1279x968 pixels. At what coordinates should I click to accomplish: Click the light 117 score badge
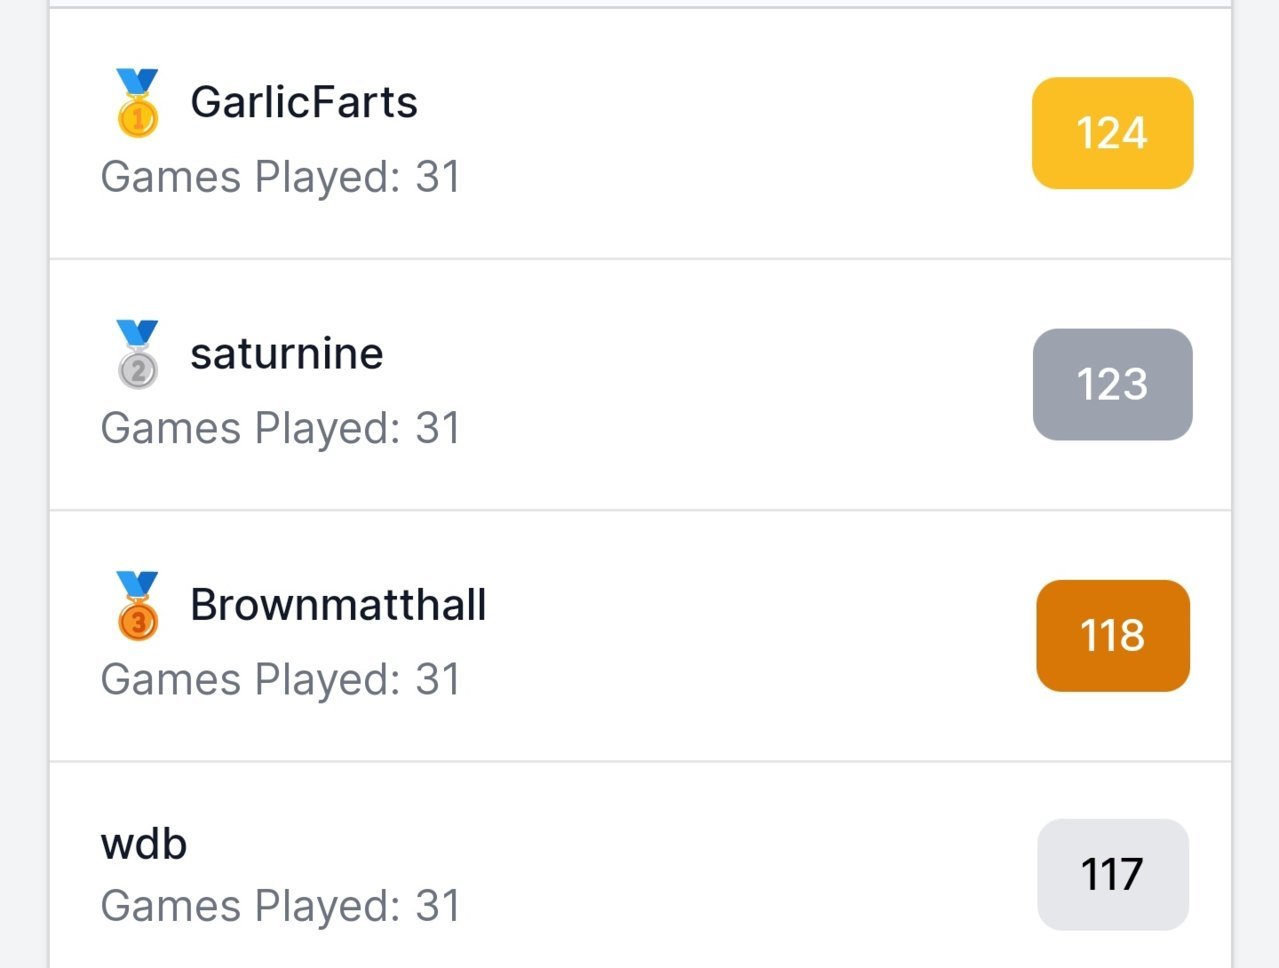click(x=1113, y=874)
